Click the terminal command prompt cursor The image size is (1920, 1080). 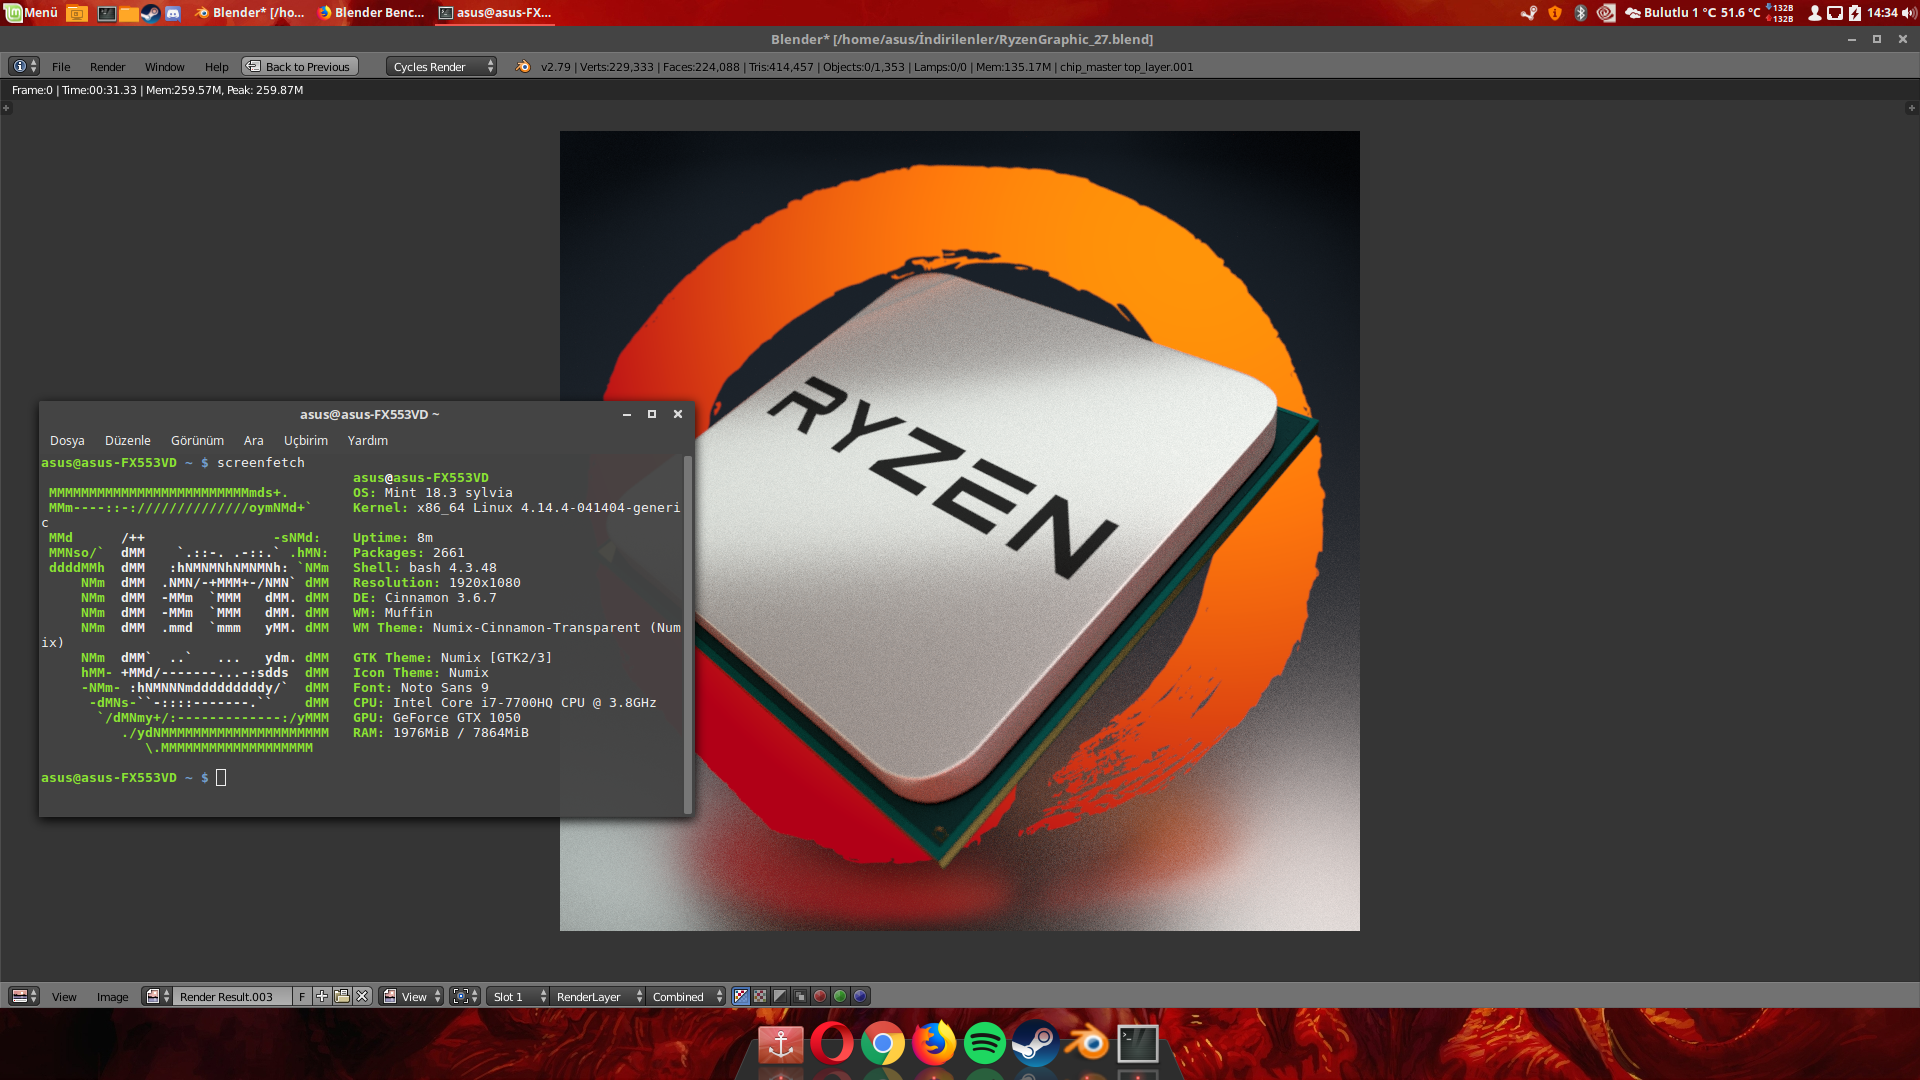tap(221, 777)
